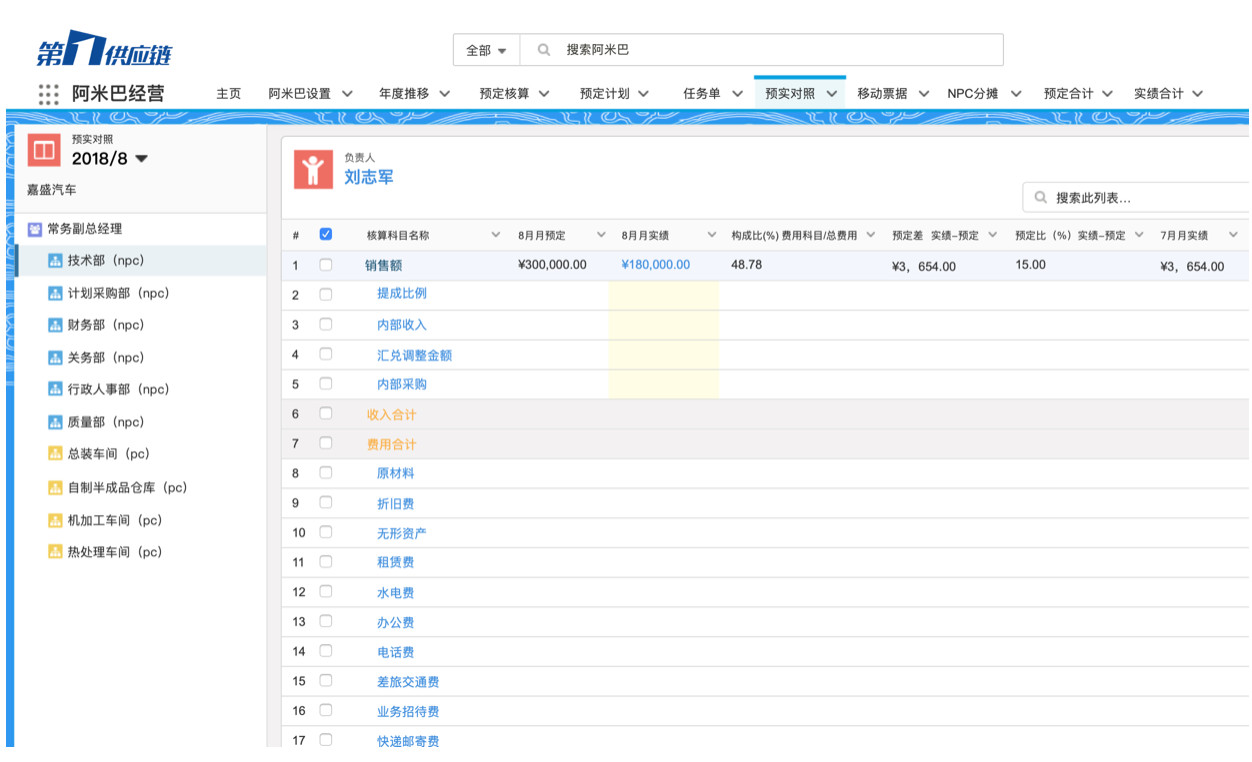This screenshot has height=762, width=1252.
Task: Click the yellow icon beside 热处理车间 (pc)
Action: [55, 552]
